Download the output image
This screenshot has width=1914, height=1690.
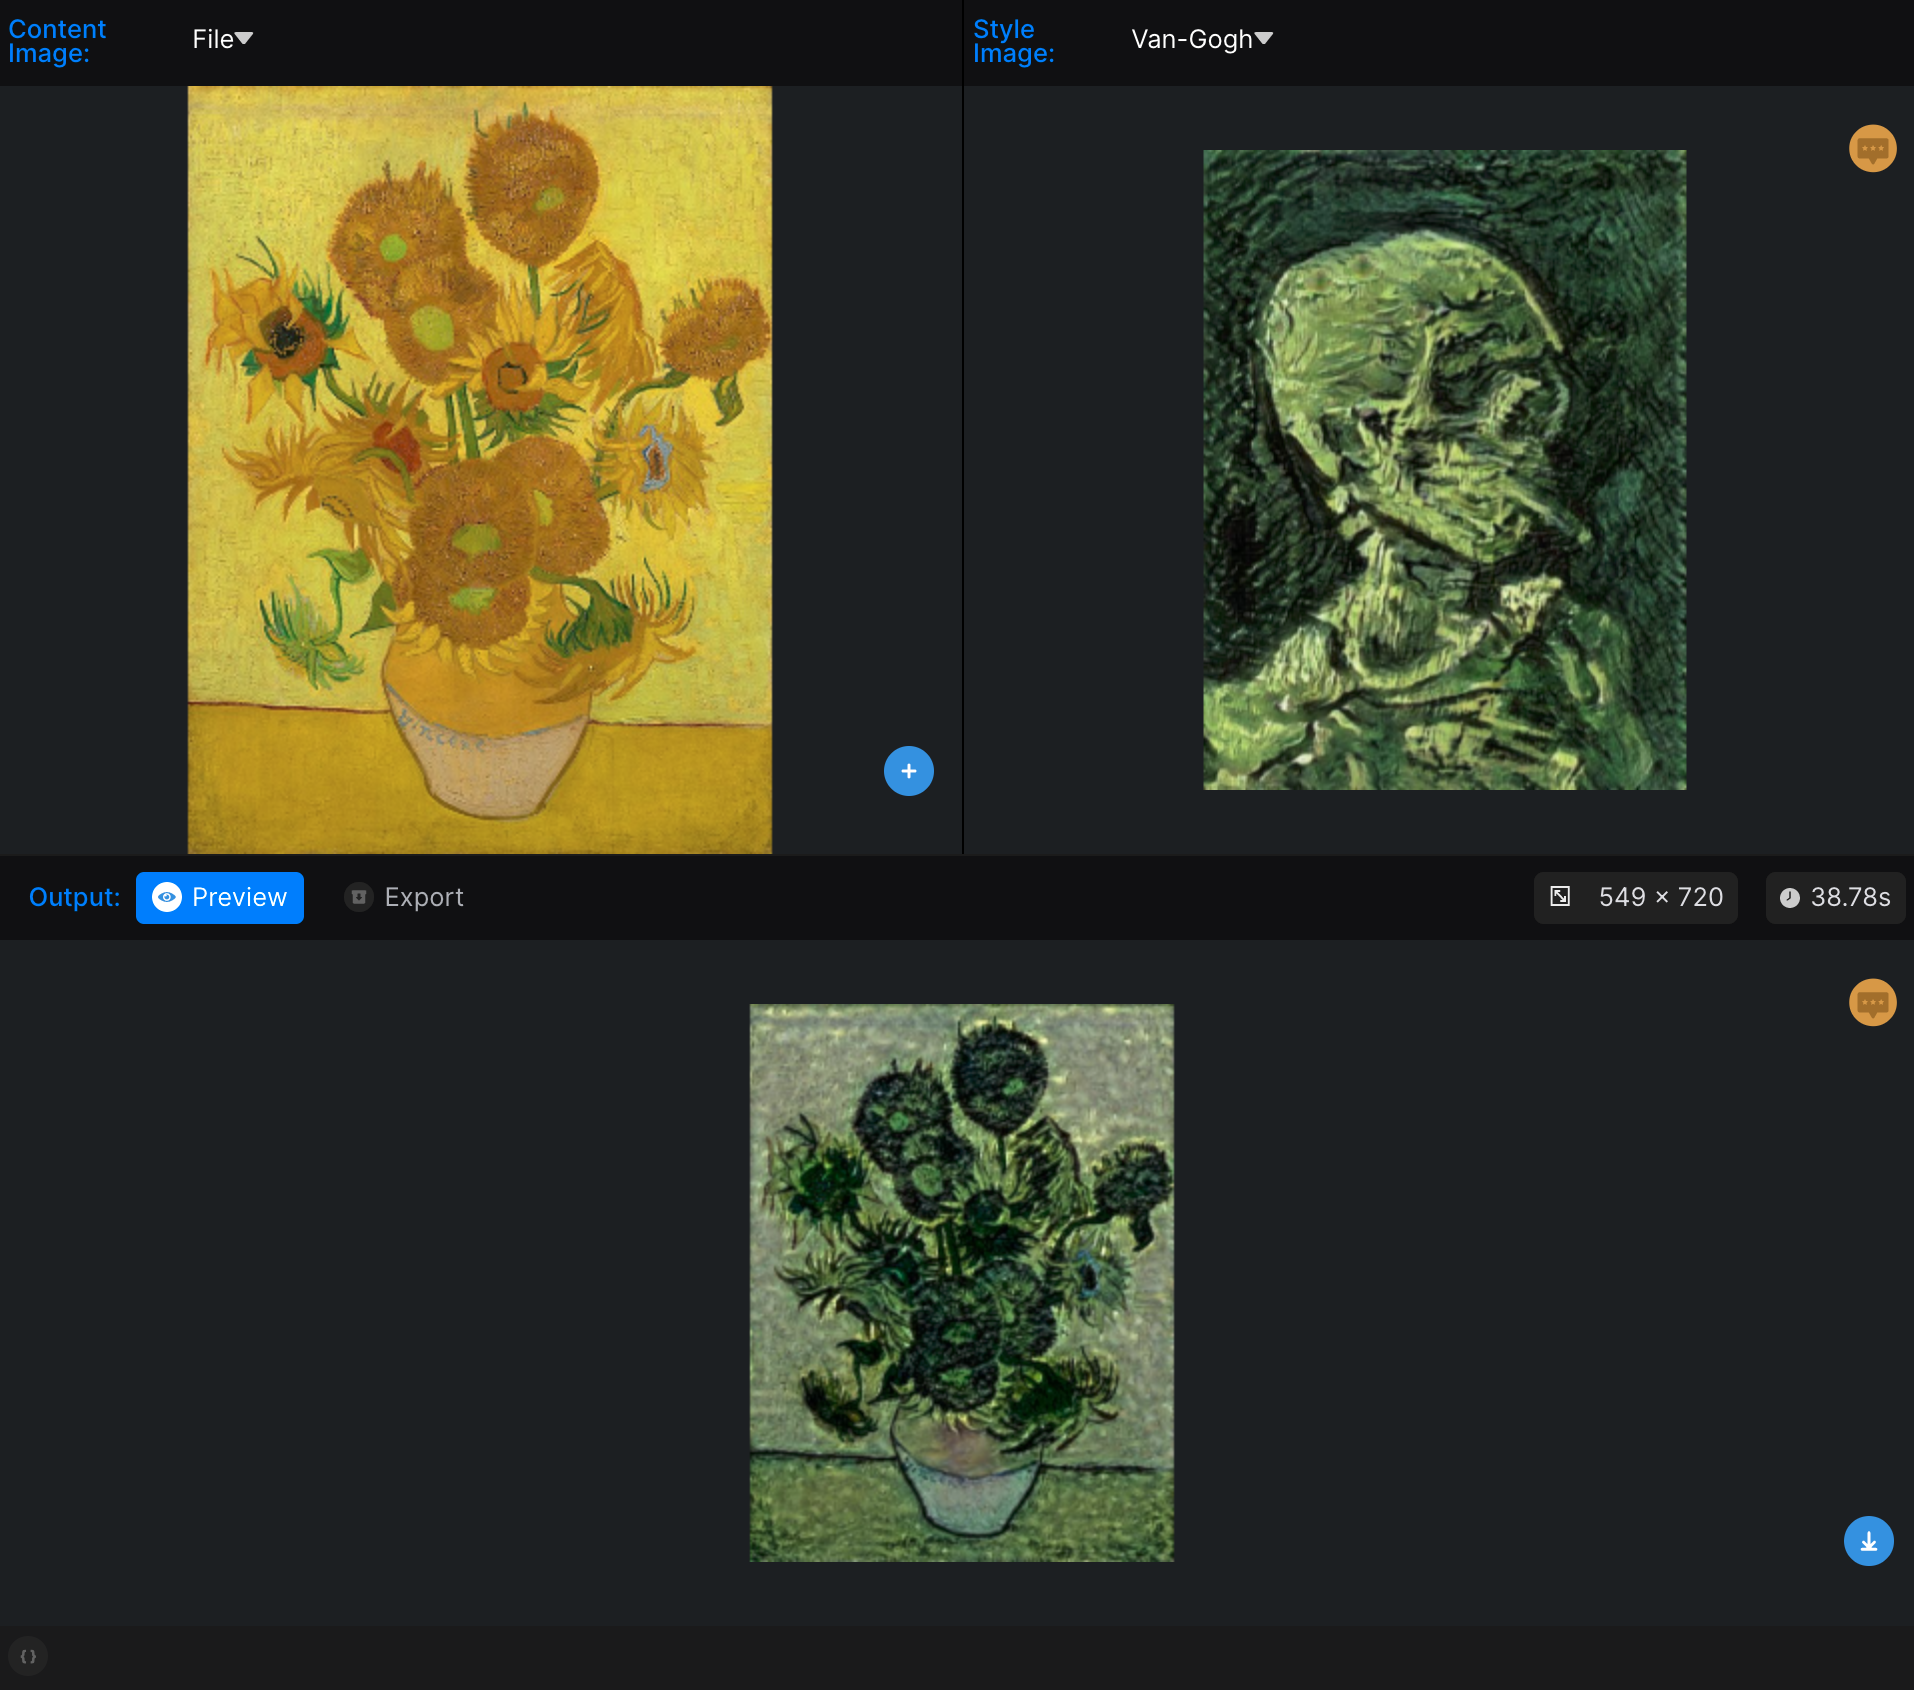click(1868, 1541)
